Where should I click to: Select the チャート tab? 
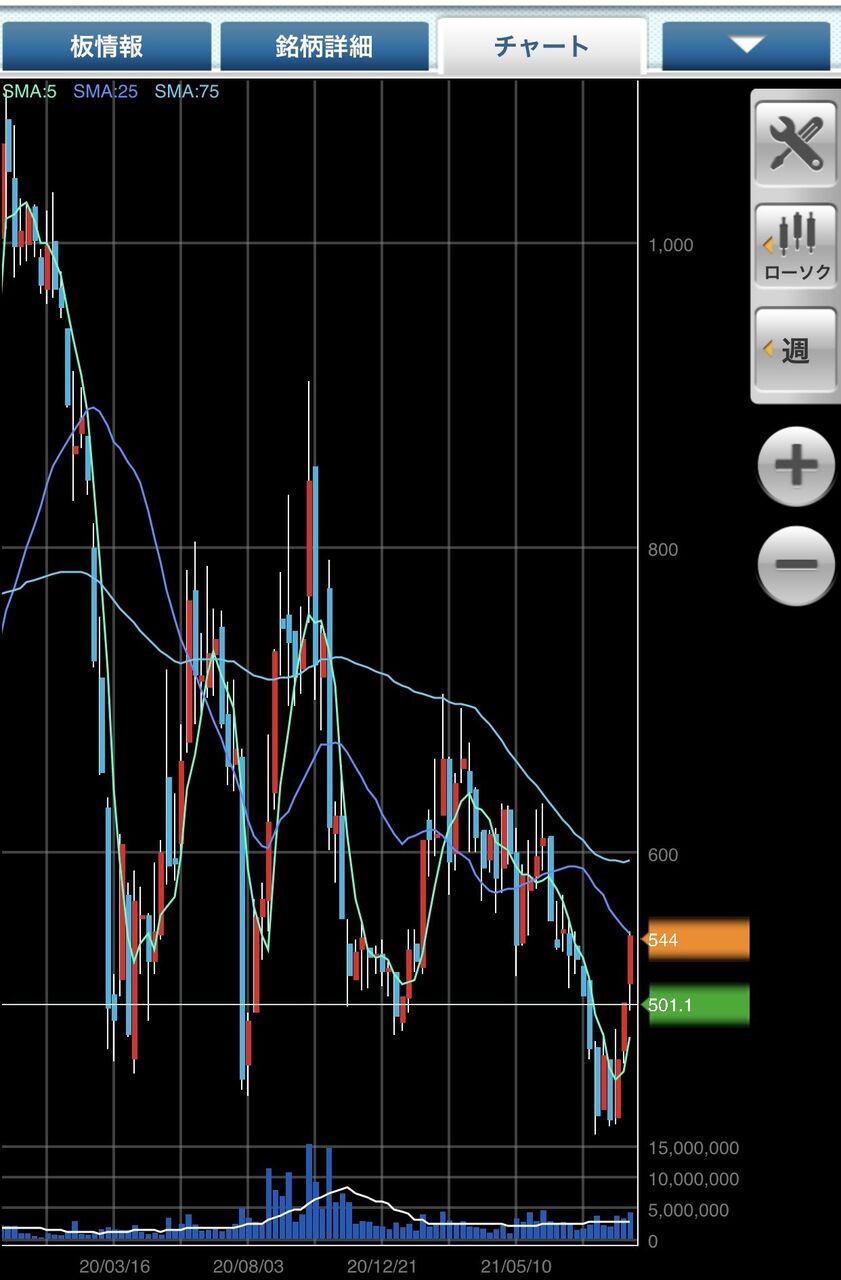point(542,46)
